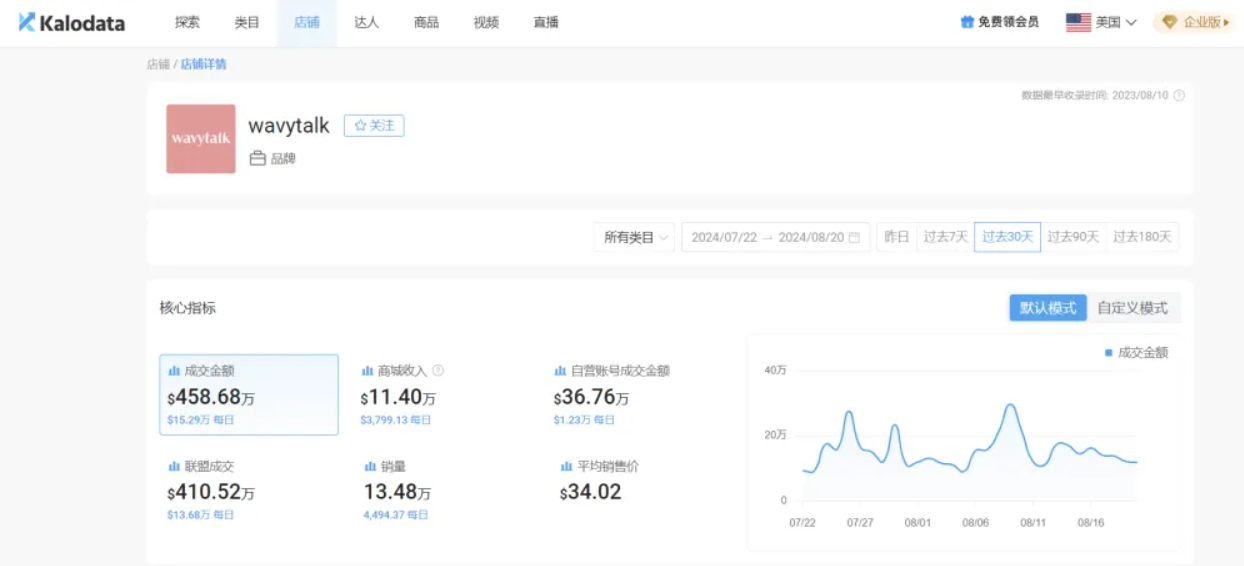Click the 核心指标 section heading

[x=188, y=308]
